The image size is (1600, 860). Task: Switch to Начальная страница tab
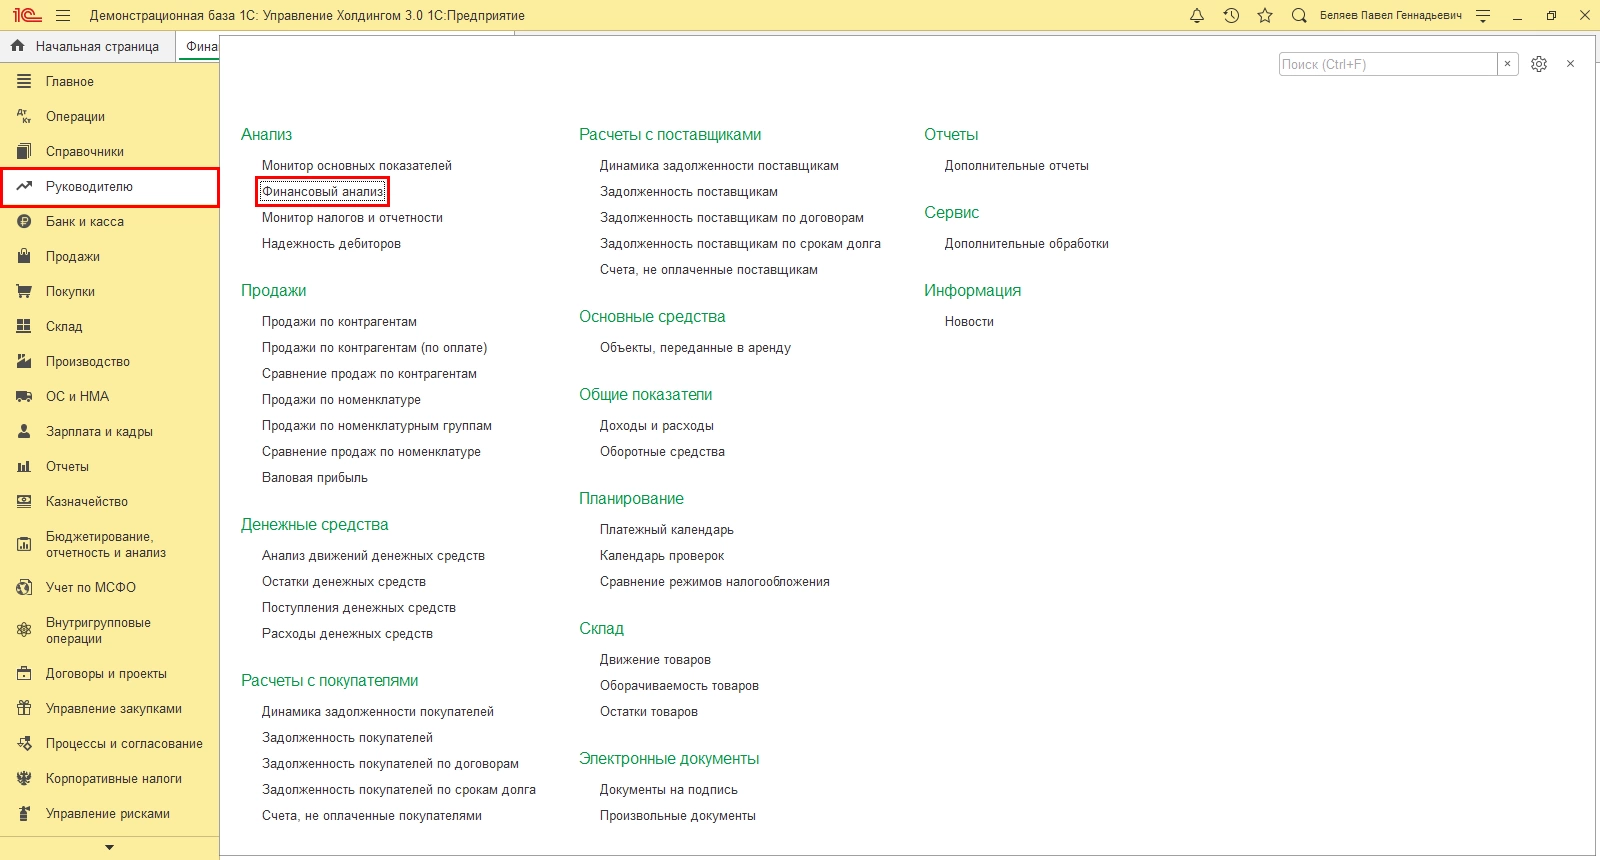tap(87, 46)
